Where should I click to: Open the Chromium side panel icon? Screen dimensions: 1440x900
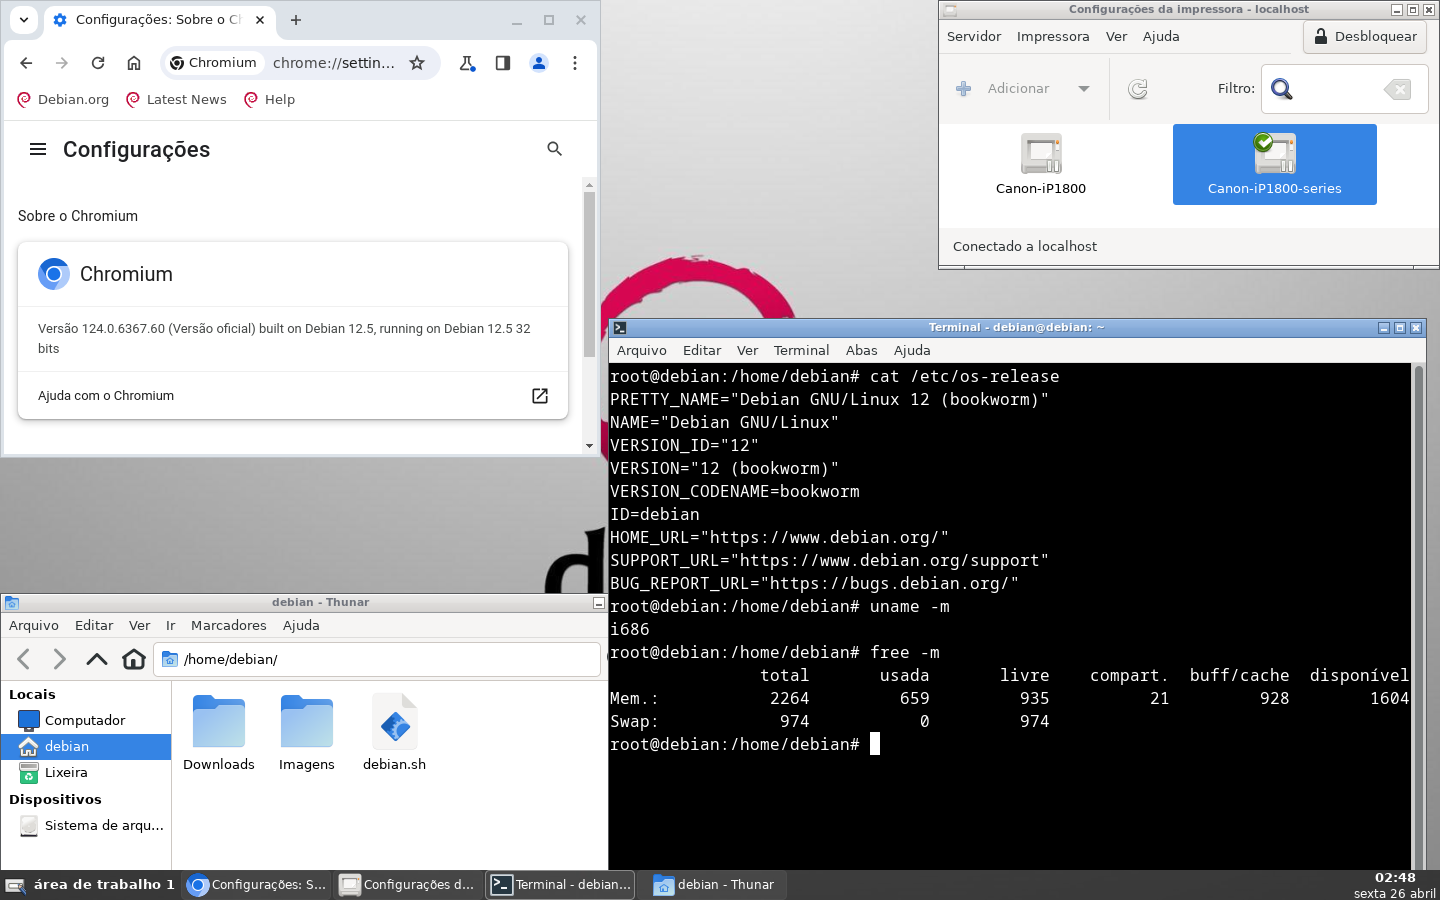(503, 63)
